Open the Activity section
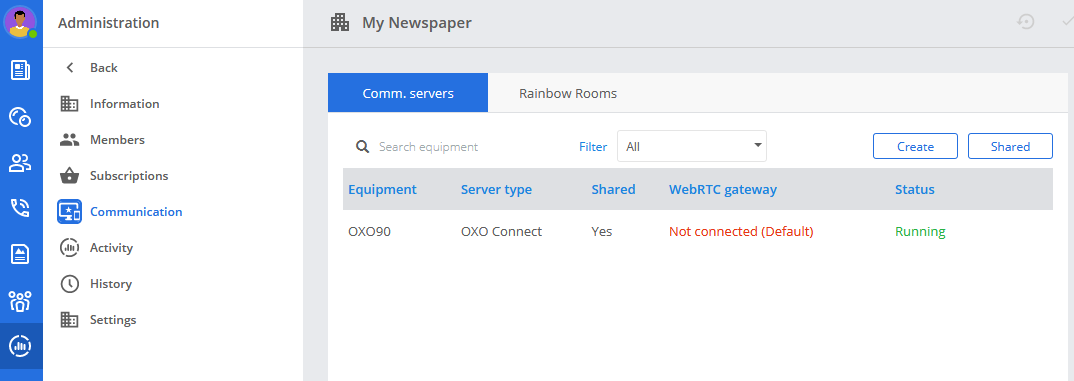The width and height of the screenshot is (1074, 381). click(111, 248)
